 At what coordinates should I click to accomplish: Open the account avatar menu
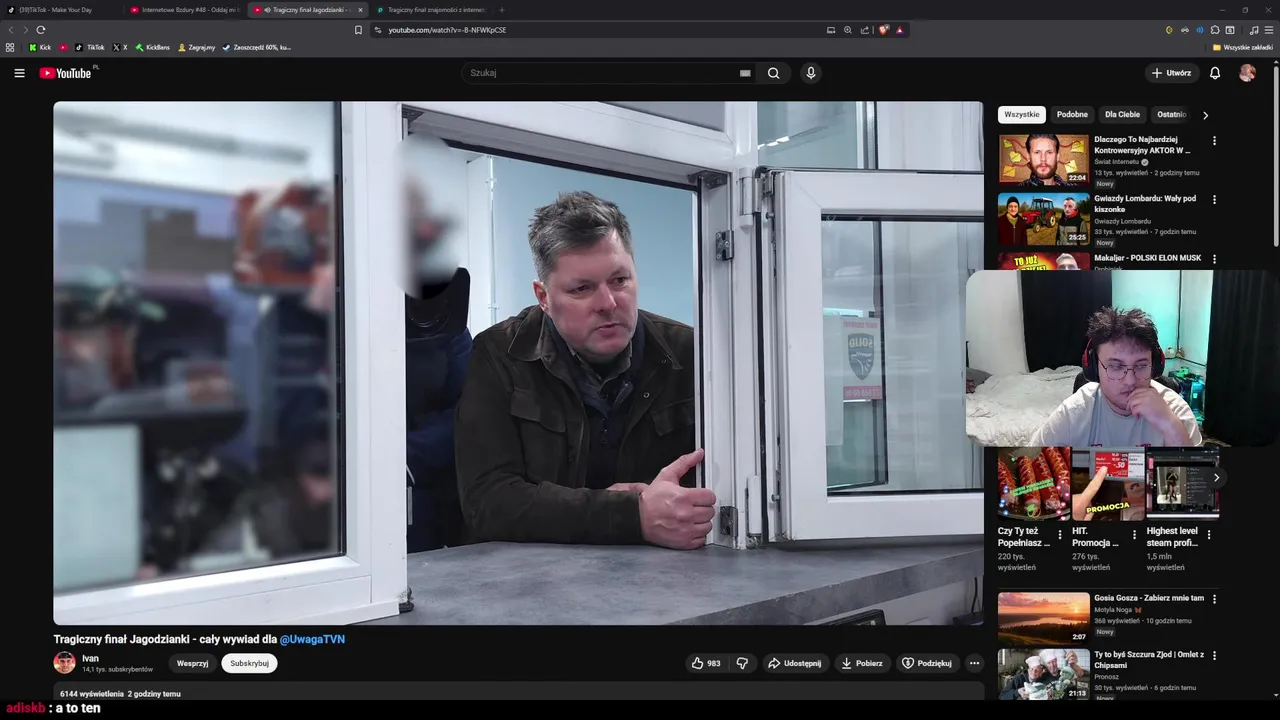click(1247, 73)
